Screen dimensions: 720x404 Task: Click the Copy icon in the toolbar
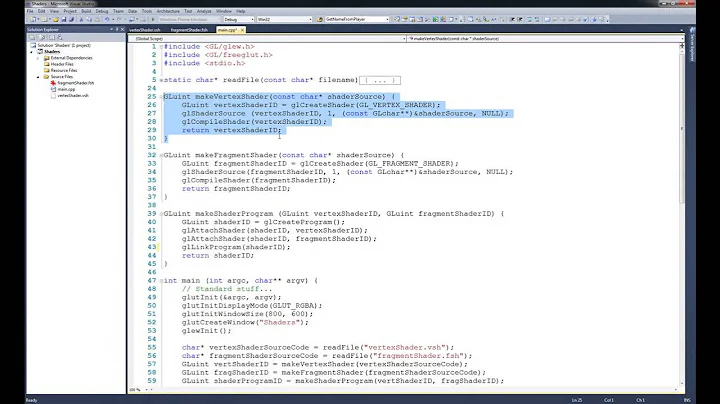[89, 19]
